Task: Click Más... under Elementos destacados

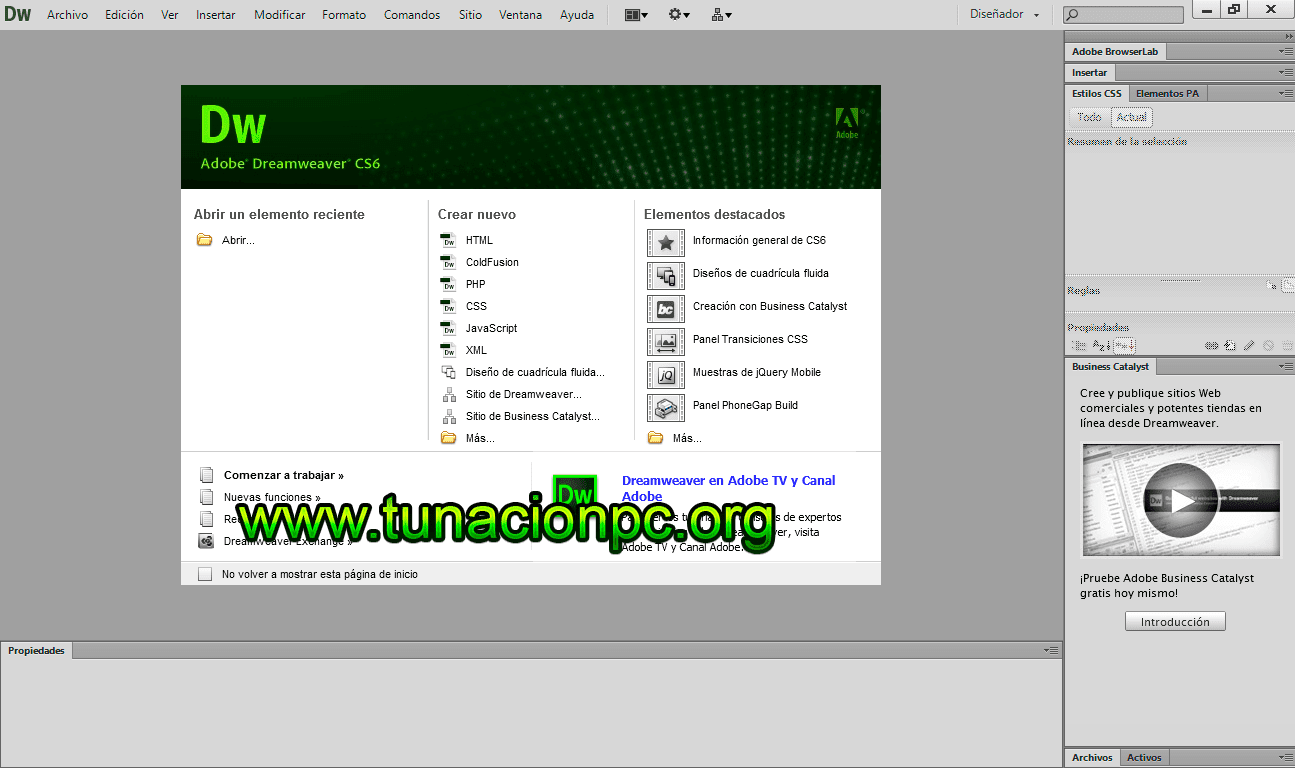Action: 687,438
